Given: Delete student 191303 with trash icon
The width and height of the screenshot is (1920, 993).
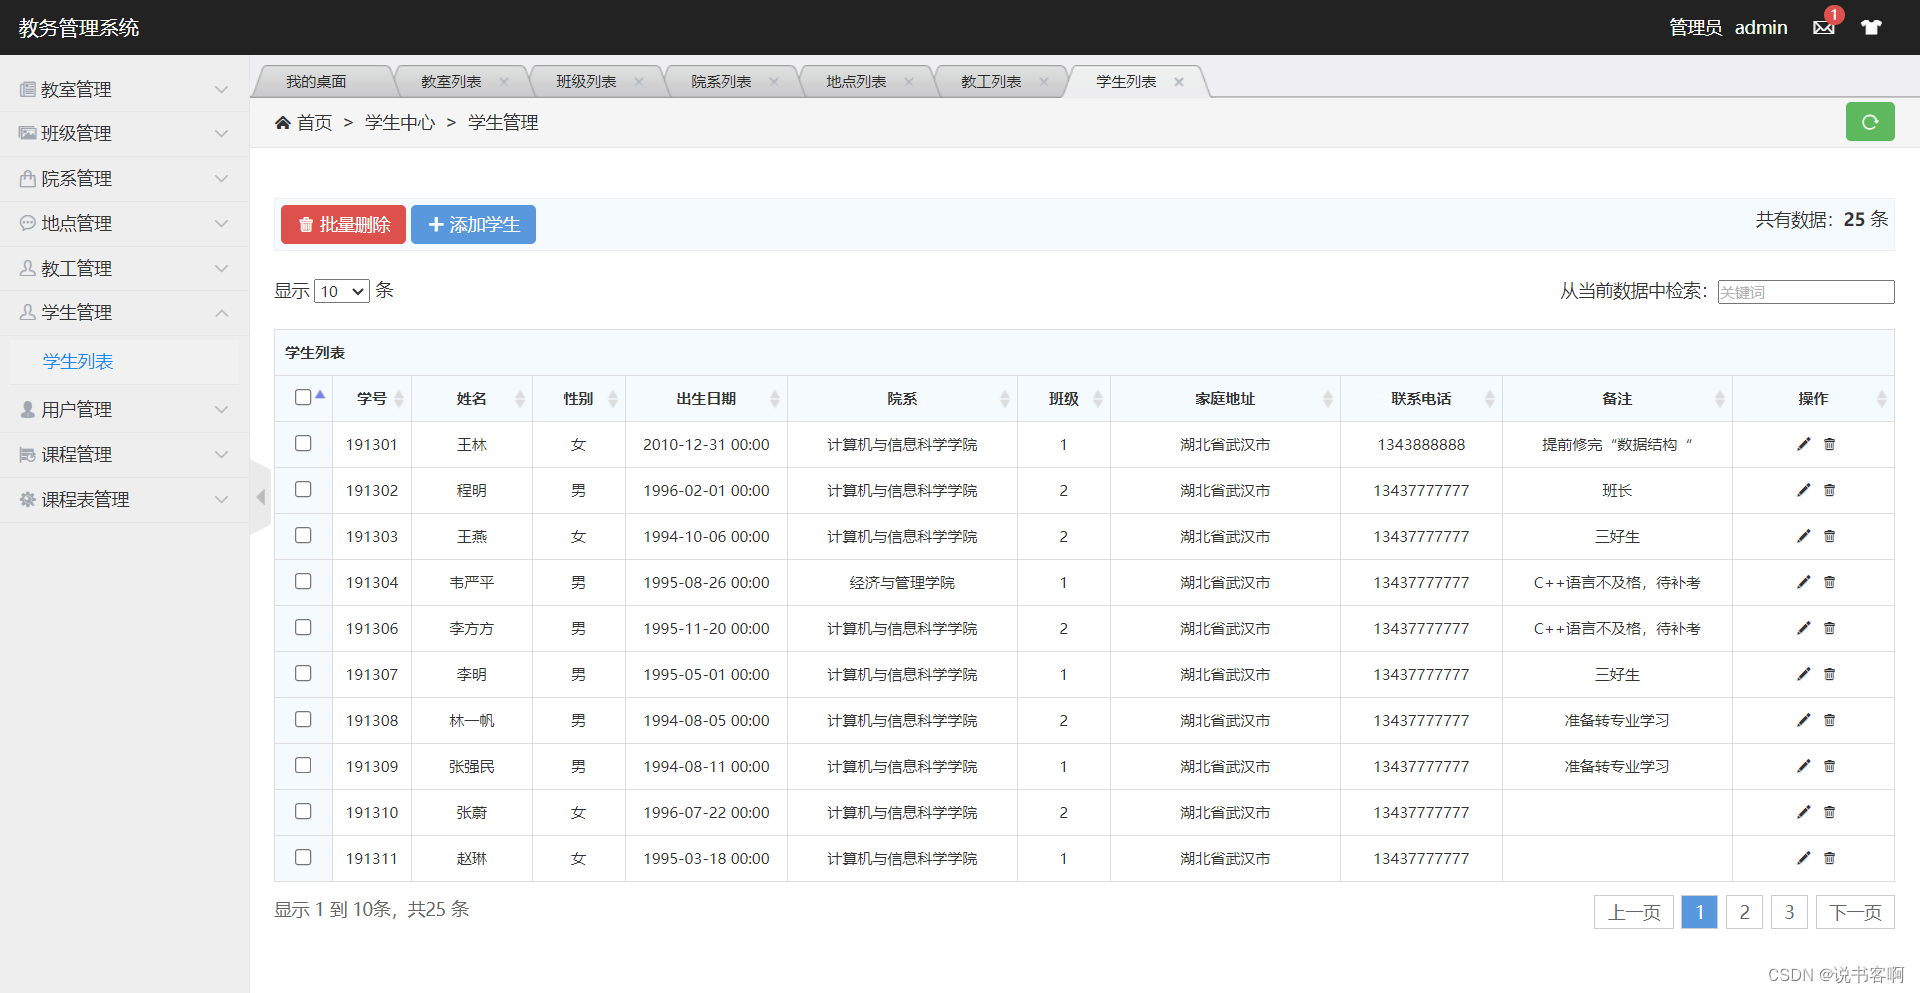Looking at the screenshot, I should click(x=1829, y=536).
